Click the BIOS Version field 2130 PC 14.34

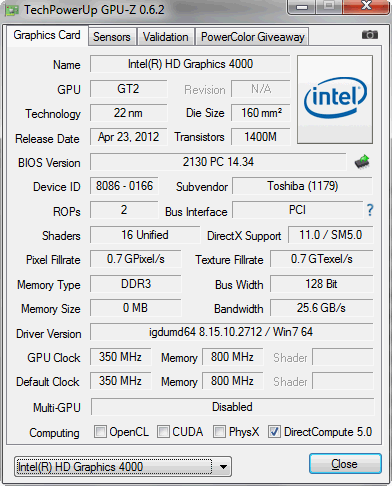218,162
